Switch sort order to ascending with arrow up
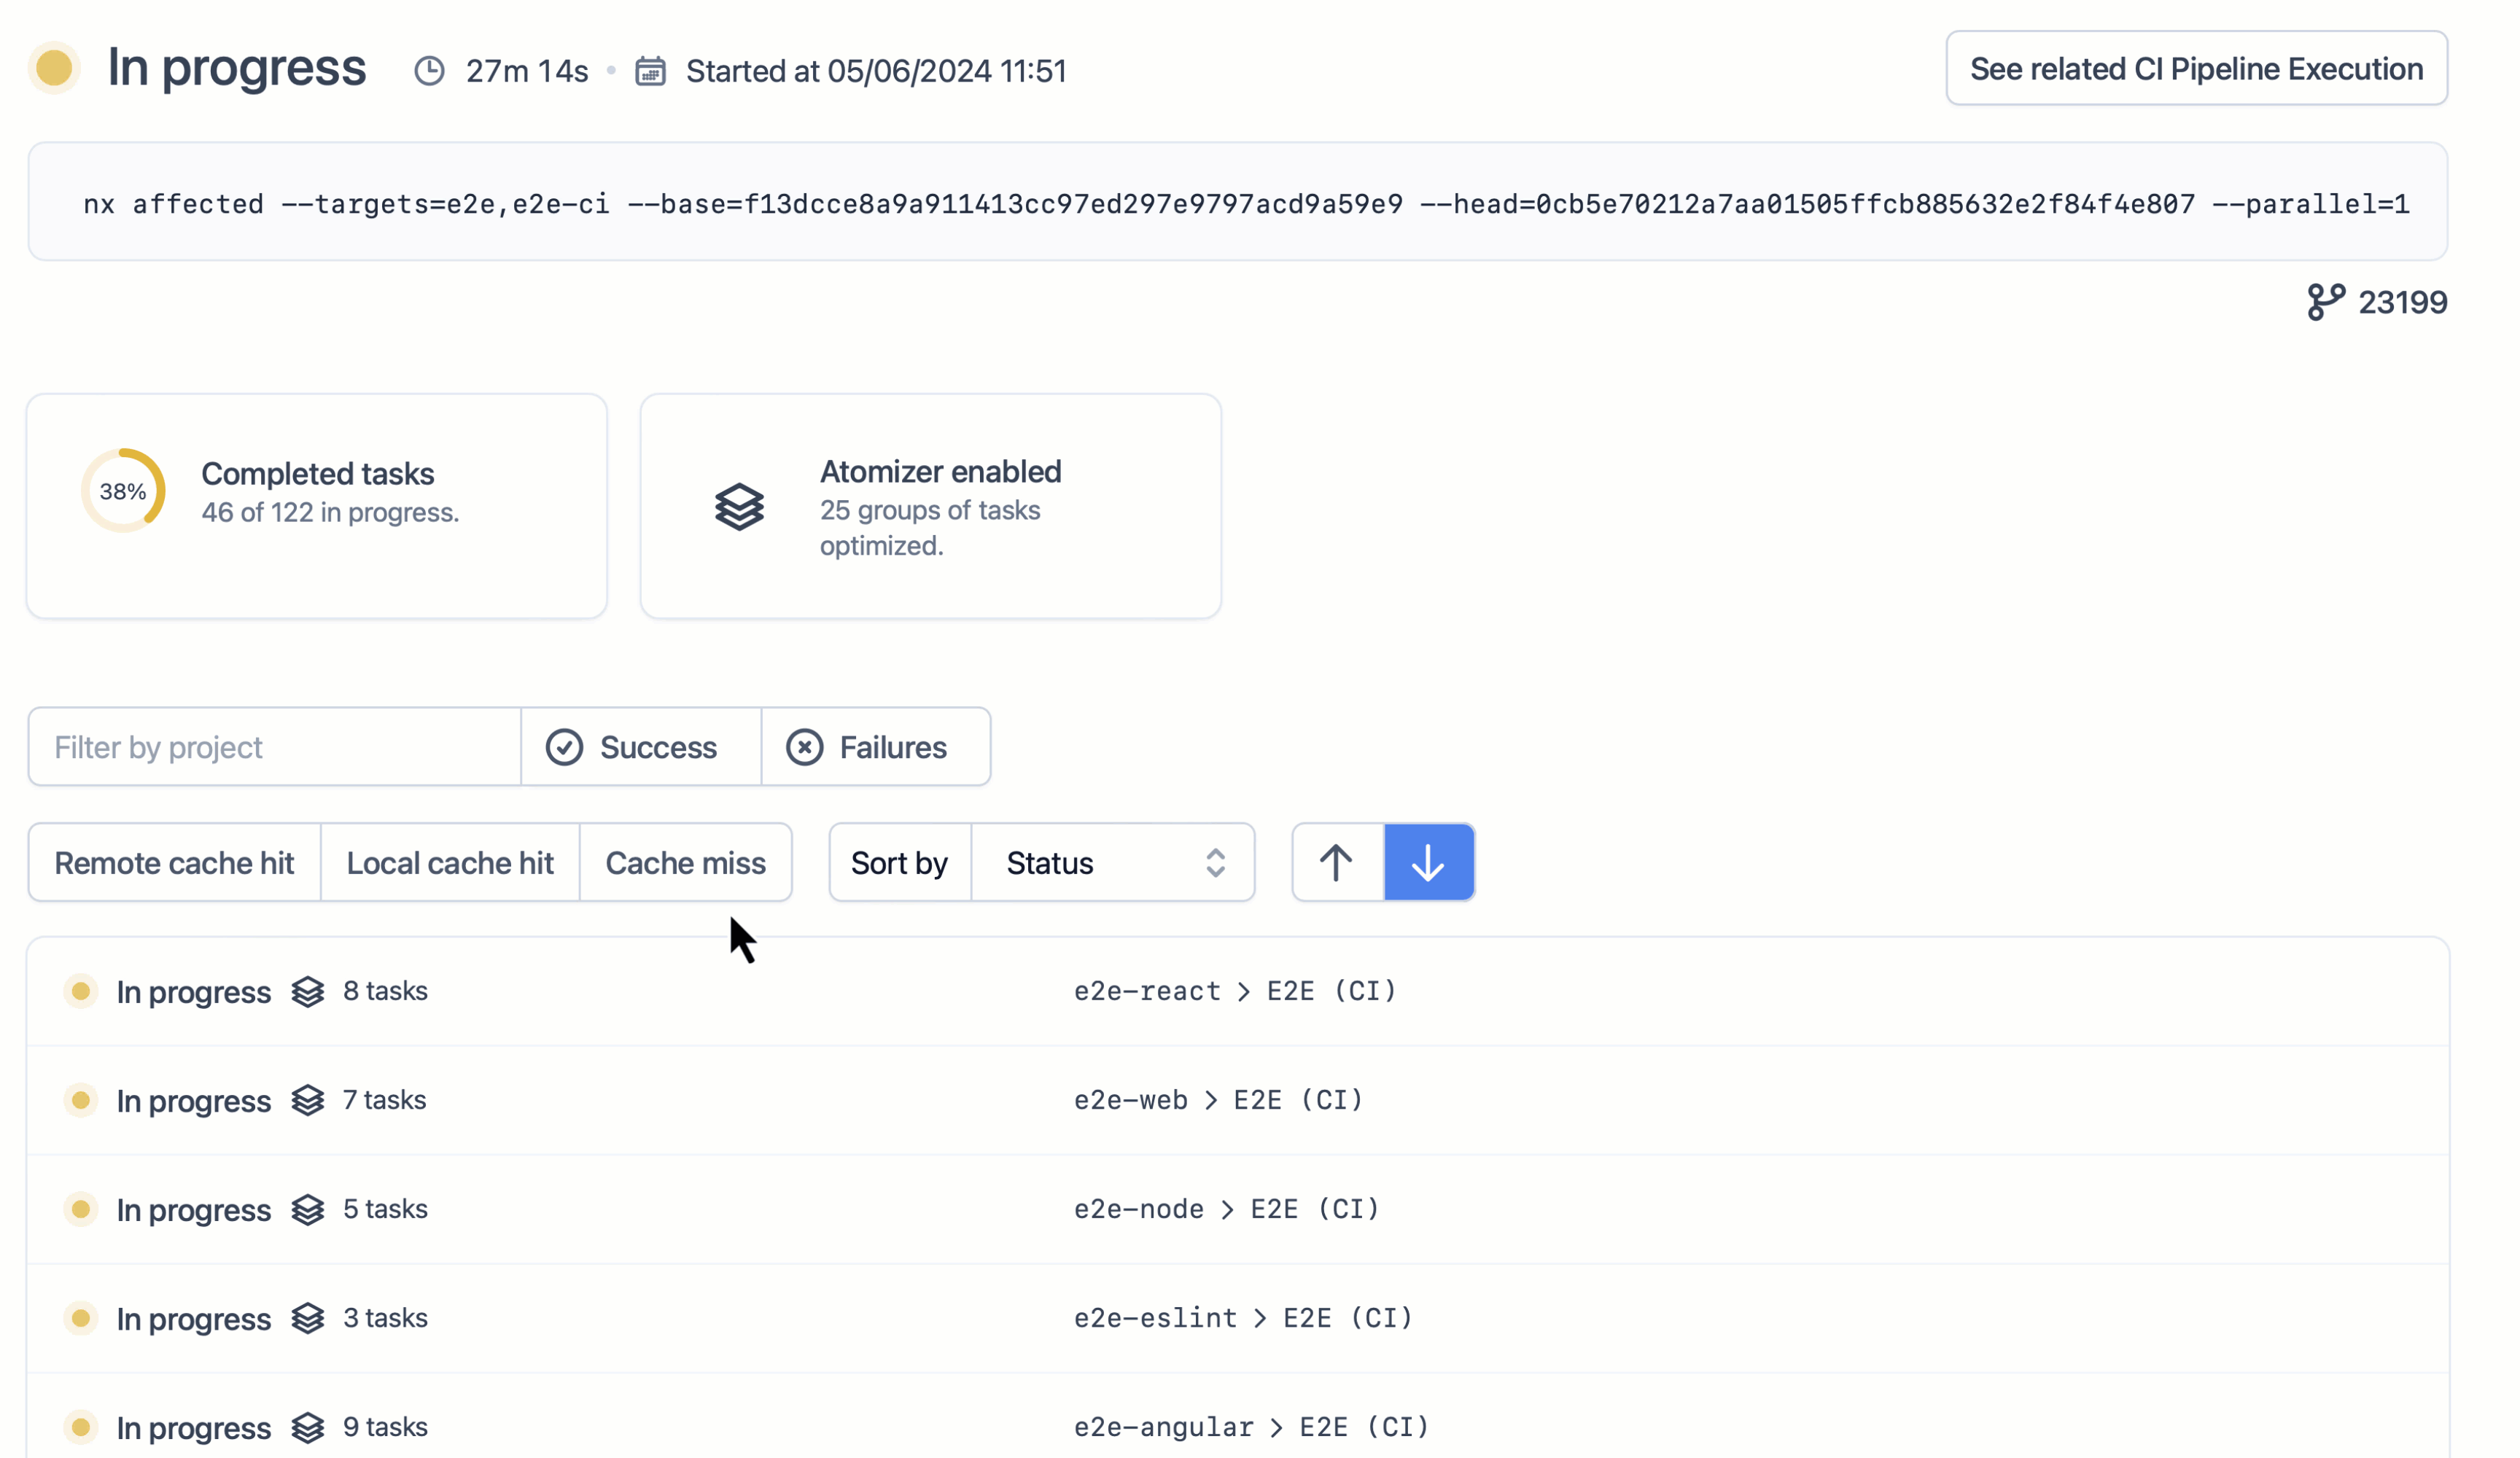The width and height of the screenshot is (2520, 1458). click(x=1336, y=861)
